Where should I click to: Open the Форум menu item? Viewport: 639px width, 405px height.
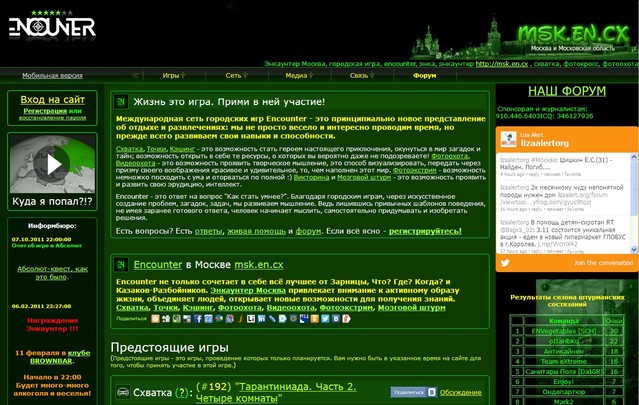point(425,75)
